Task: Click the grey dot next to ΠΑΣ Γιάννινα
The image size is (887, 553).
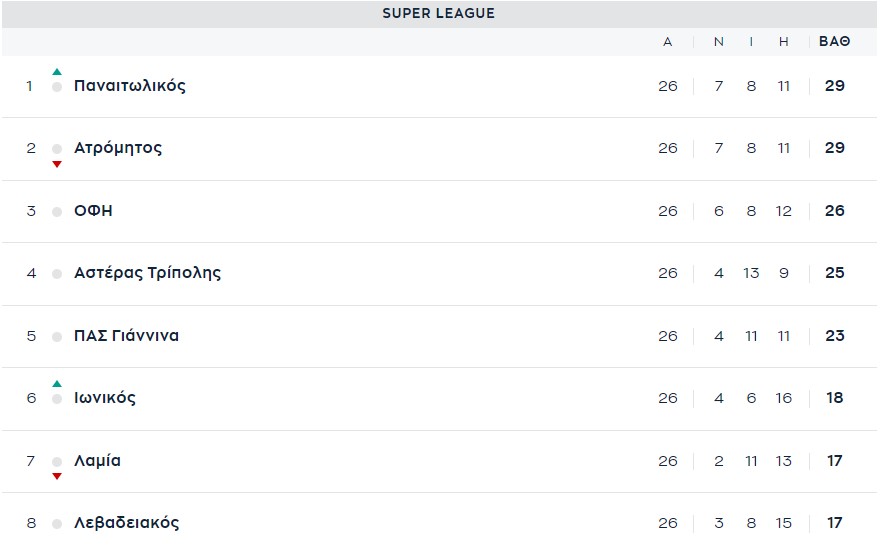Action: tap(57, 336)
